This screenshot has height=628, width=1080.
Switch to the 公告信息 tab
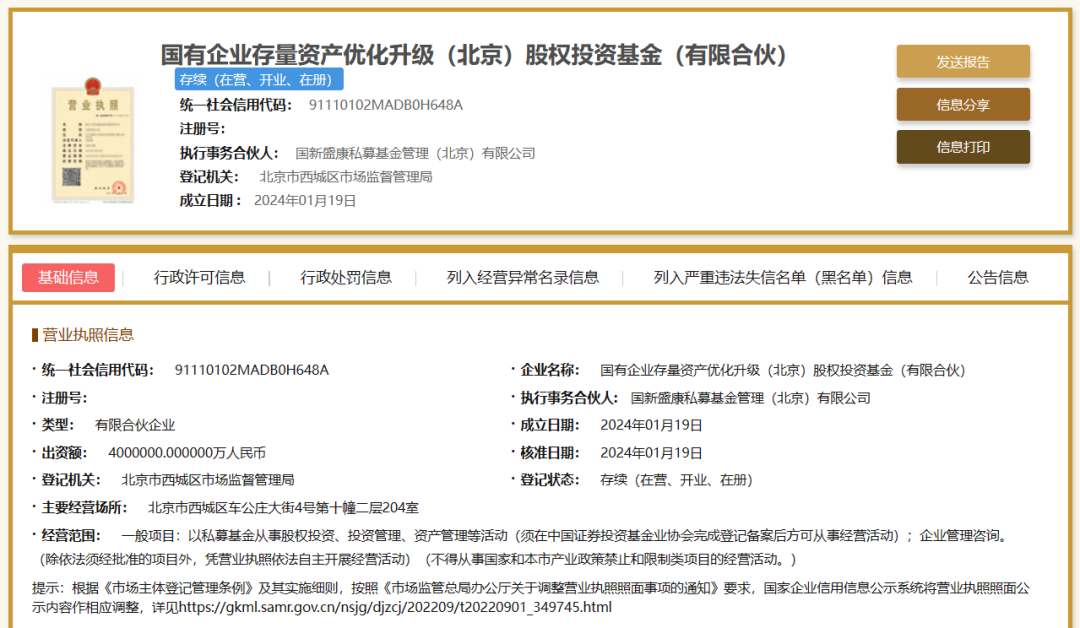pyautogui.click(x=998, y=278)
